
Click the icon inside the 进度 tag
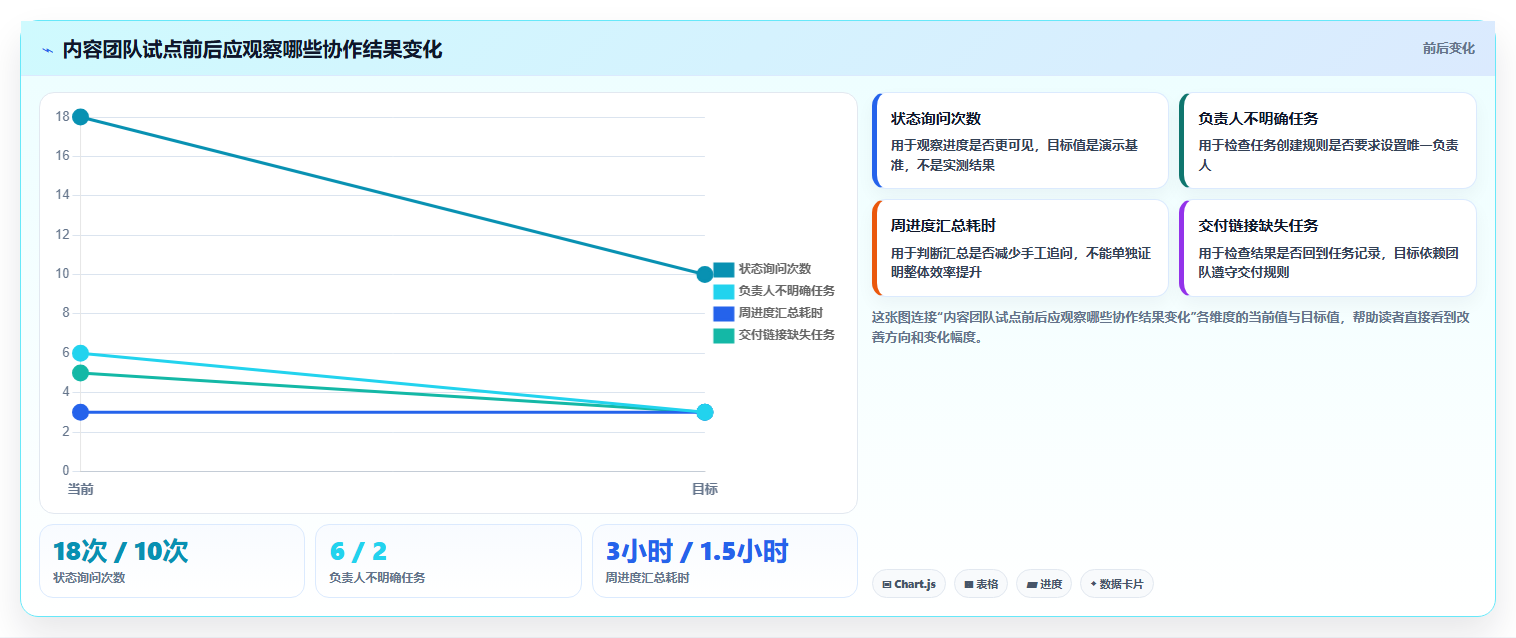pyautogui.click(x=1031, y=584)
